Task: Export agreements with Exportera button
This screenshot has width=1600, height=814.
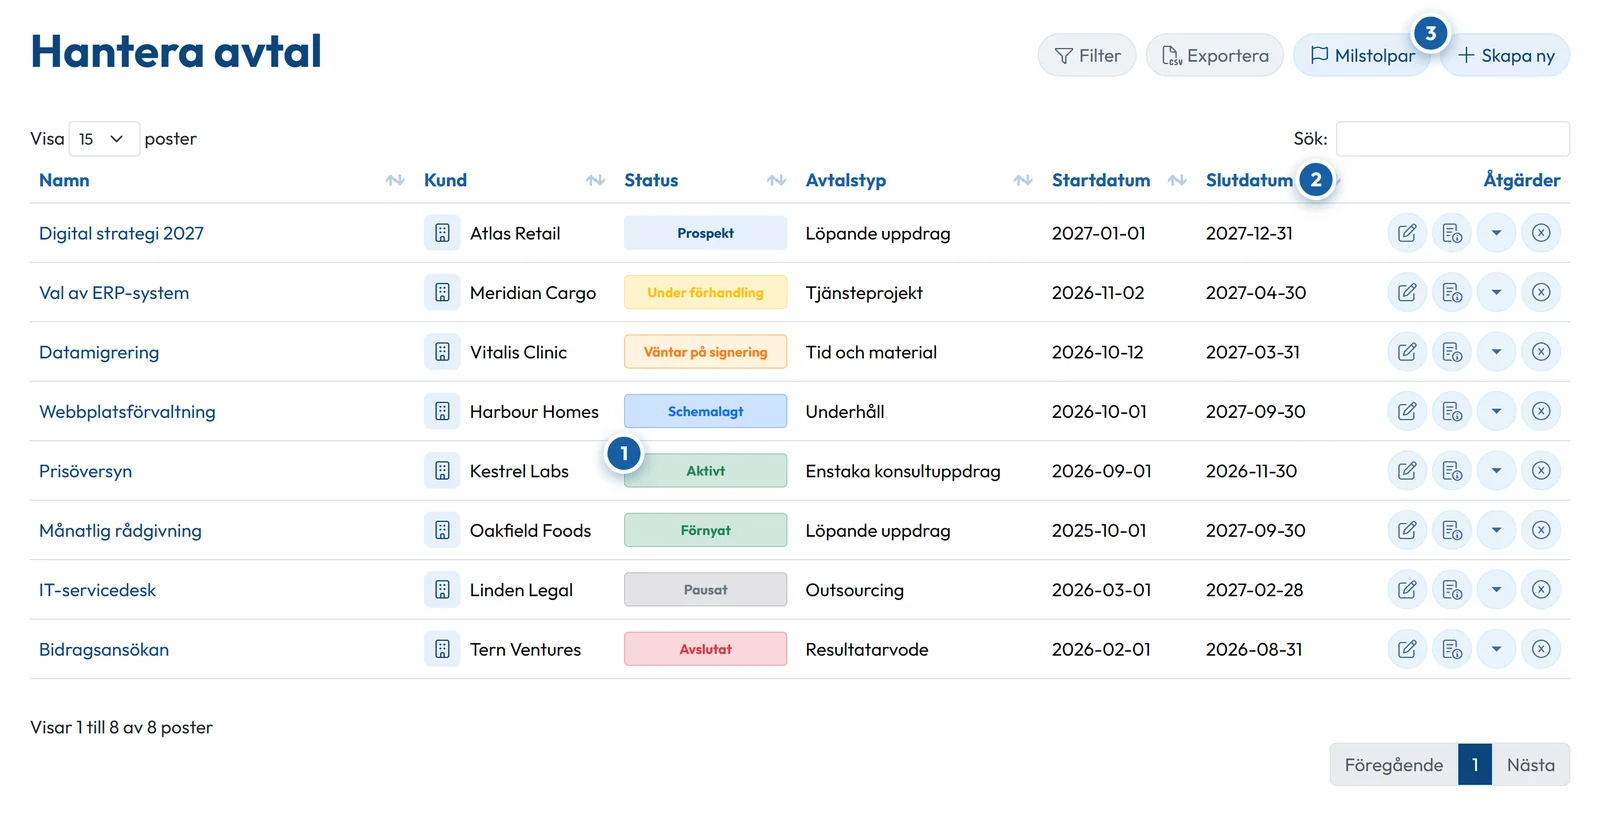Action: click(1214, 55)
